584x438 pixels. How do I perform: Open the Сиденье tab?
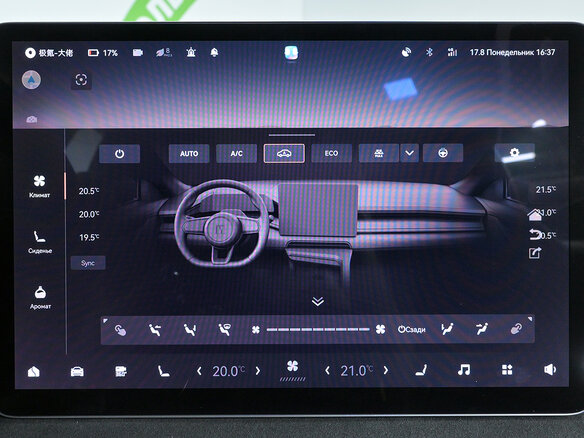pyautogui.click(x=40, y=242)
